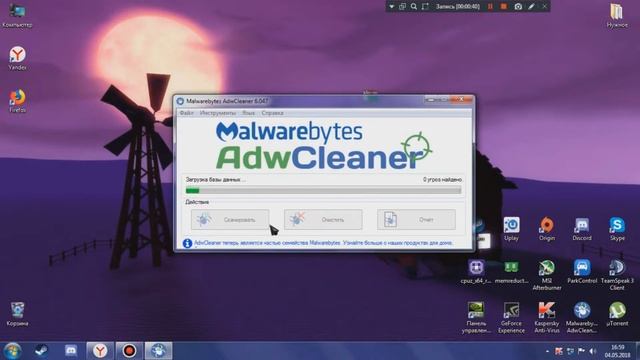640x360 pixels.
Task: Open the MSI Afterburner desktop shortcut
Action: (x=547, y=276)
